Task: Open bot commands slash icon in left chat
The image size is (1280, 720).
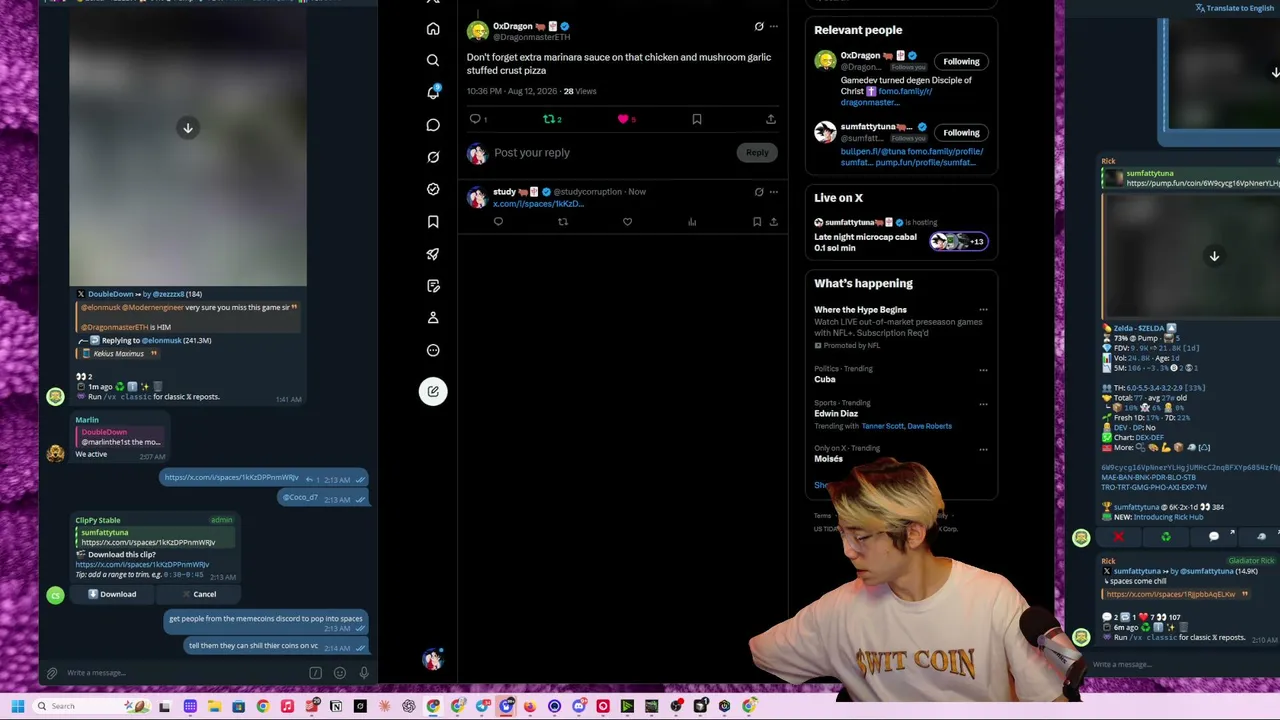Action: (315, 673)
